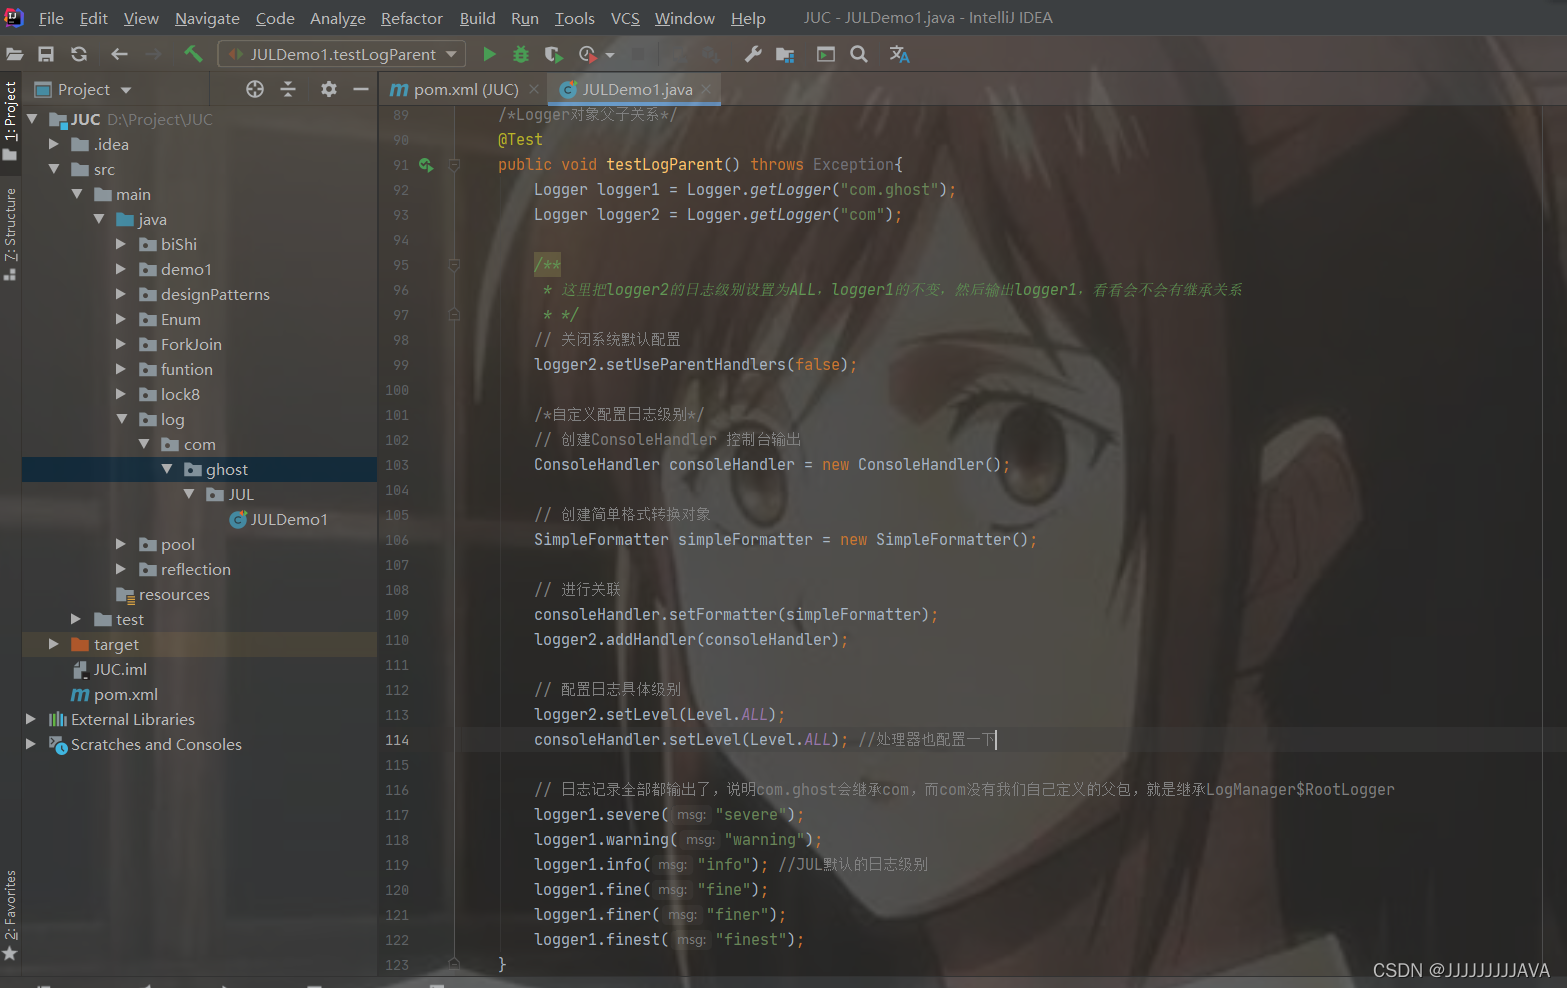The height and width of the screenshot is (988, 1567).
Task: Open Project panel gear options
Action: [328, 90]
